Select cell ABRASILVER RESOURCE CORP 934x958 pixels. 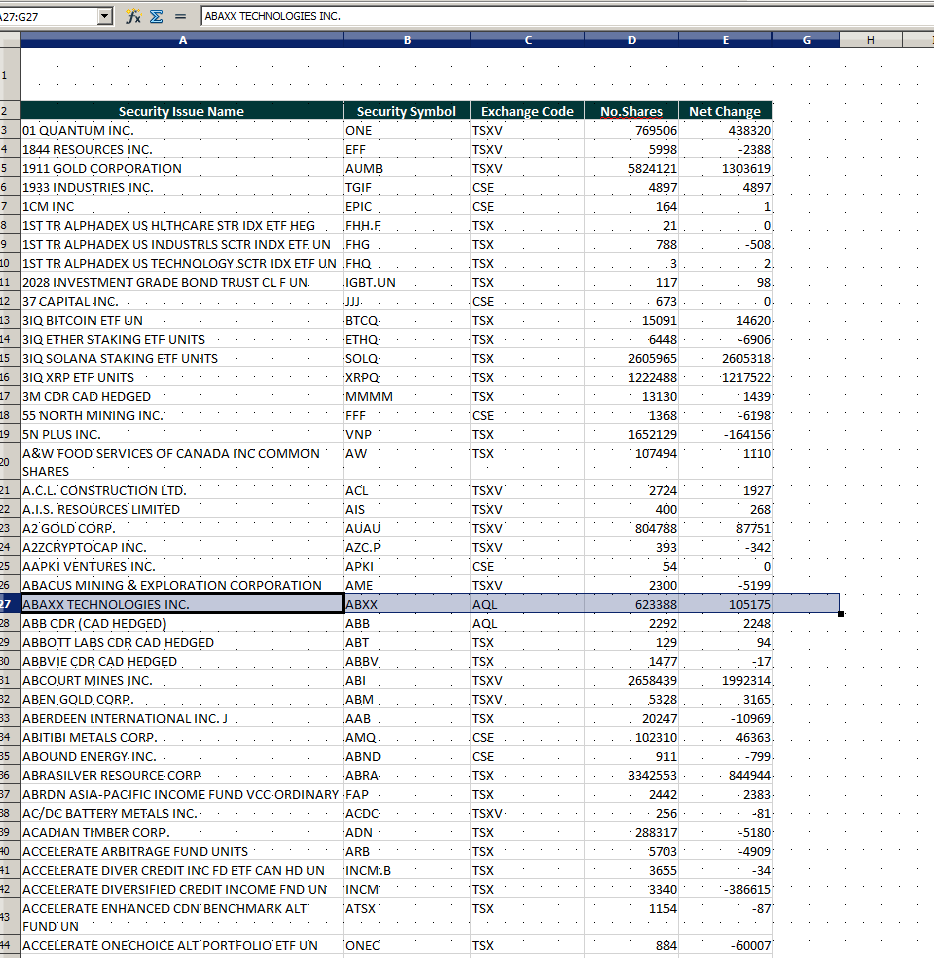point(182,775)
